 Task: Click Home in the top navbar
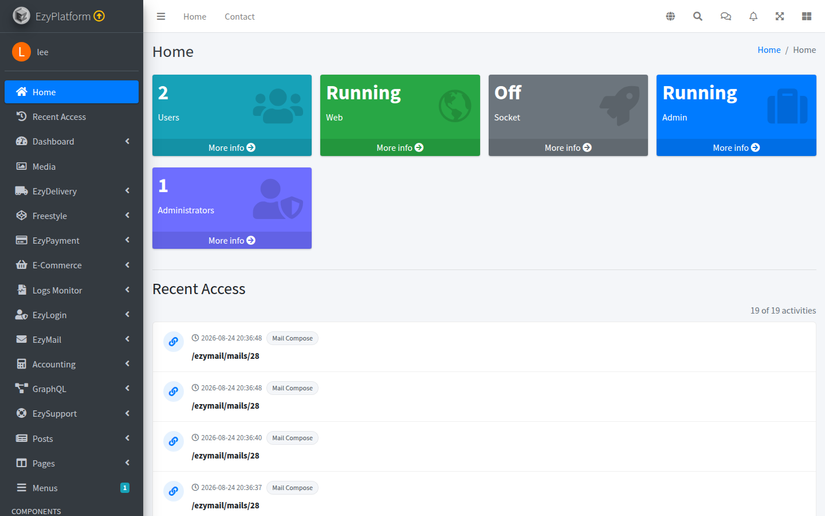pos(195,17)
